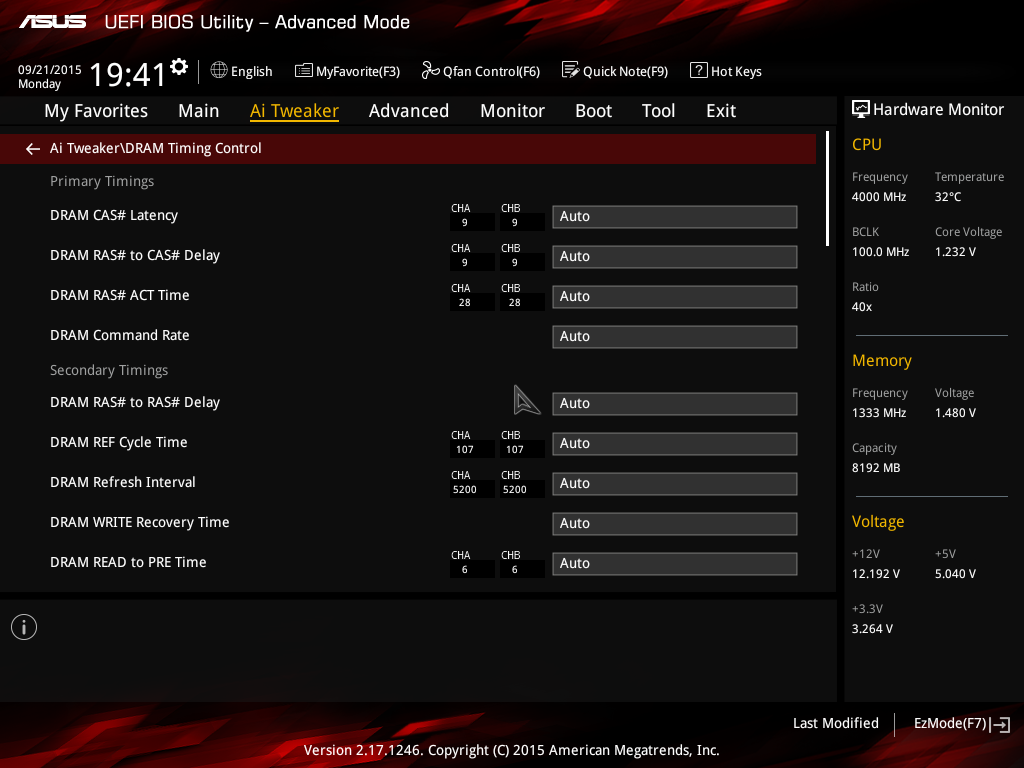1024x768 pixels.
Task: Click the +3.3V reading 3.264 V
Action: (872, 628)
